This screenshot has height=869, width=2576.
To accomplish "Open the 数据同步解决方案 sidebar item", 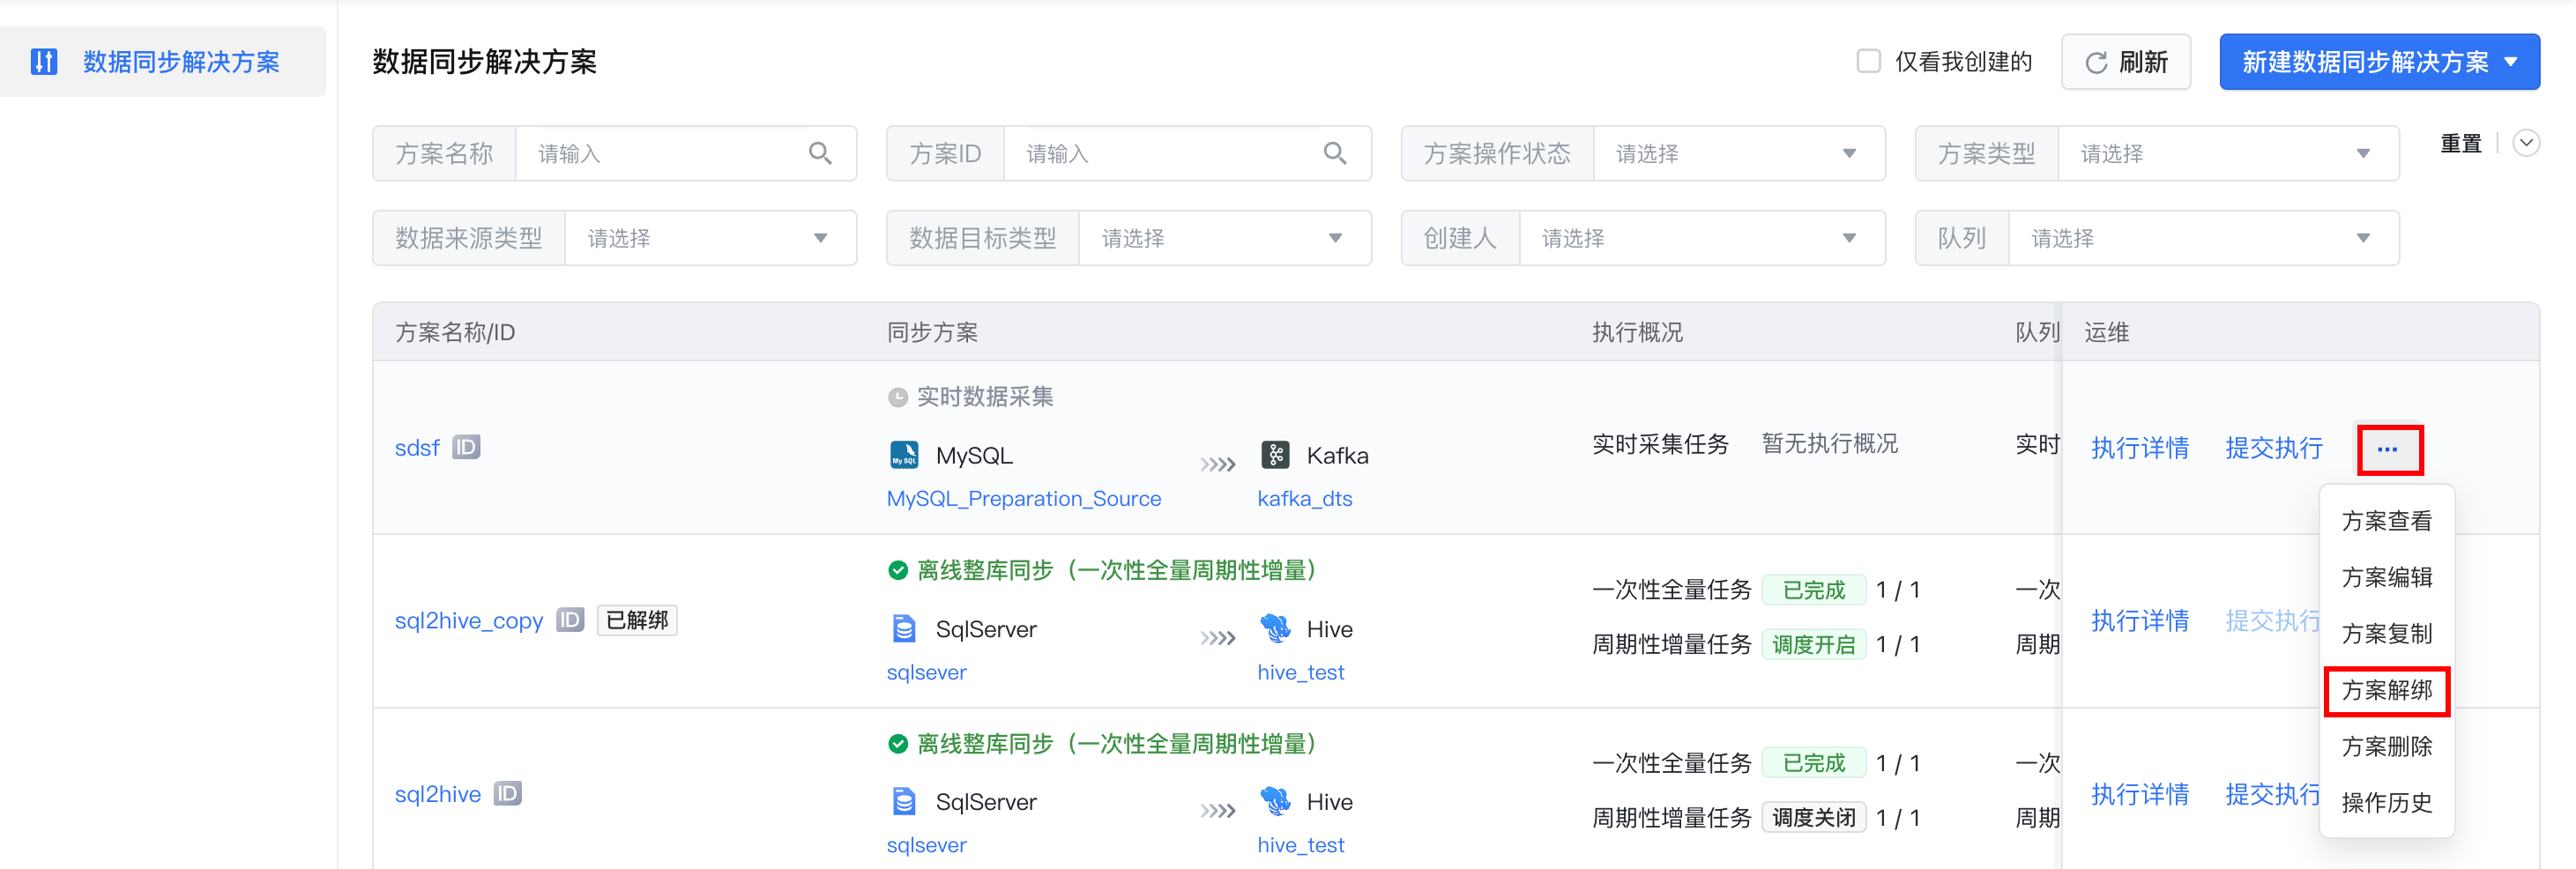I will 163,62.
